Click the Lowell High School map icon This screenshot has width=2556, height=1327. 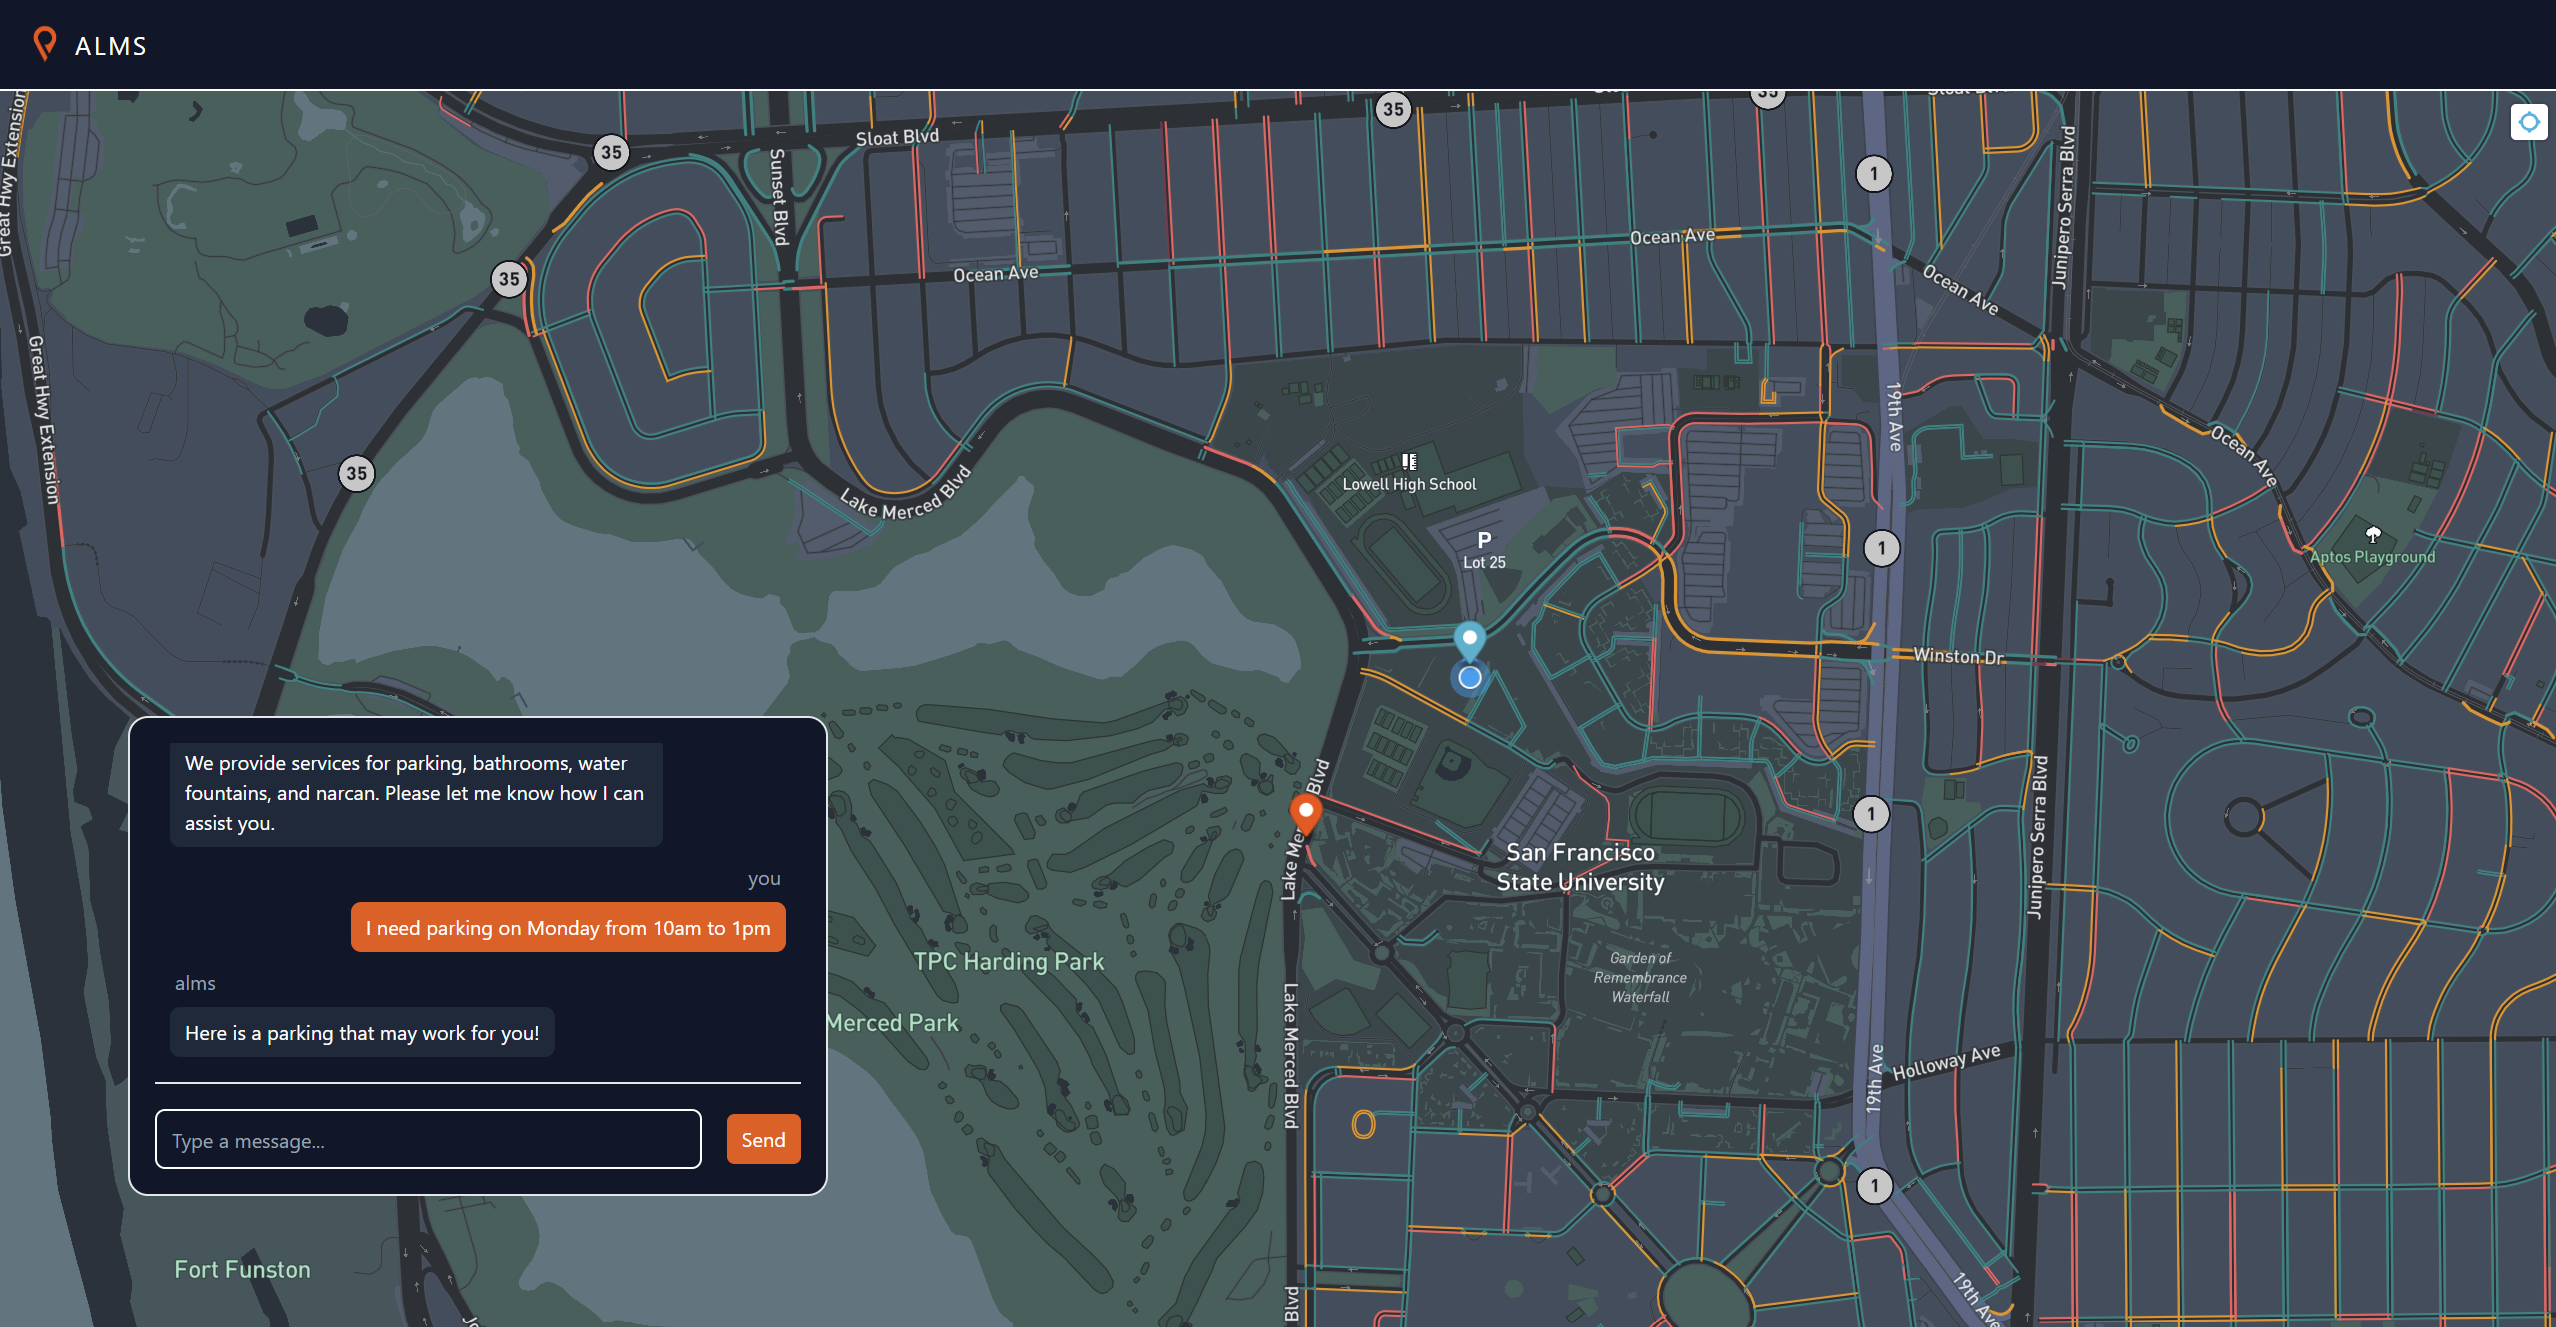pyautogui.click(x=1408, y=462)
